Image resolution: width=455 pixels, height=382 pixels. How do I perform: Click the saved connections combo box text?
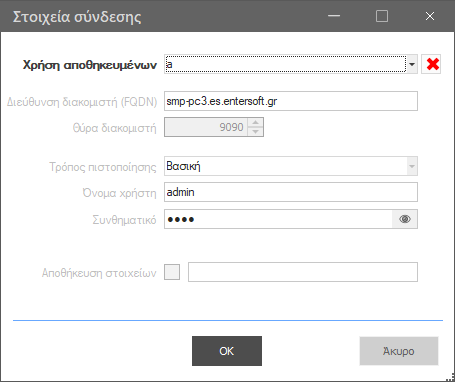[285, 64]
